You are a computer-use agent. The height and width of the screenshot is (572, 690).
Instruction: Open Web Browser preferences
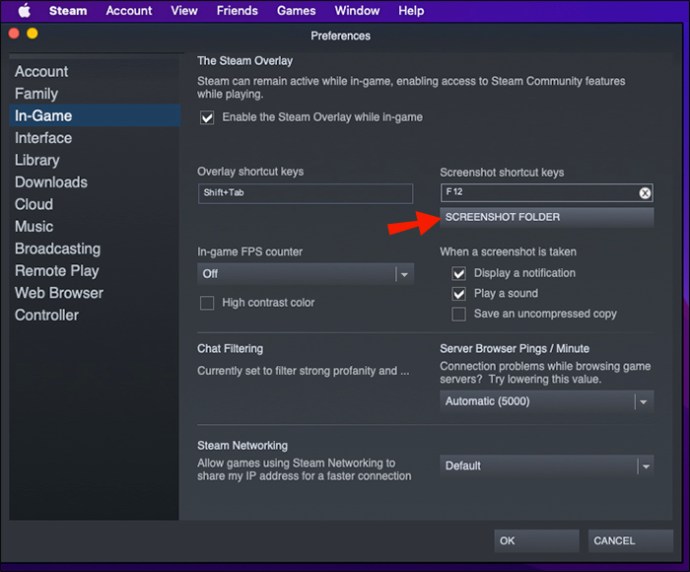[x=95, y=293]
